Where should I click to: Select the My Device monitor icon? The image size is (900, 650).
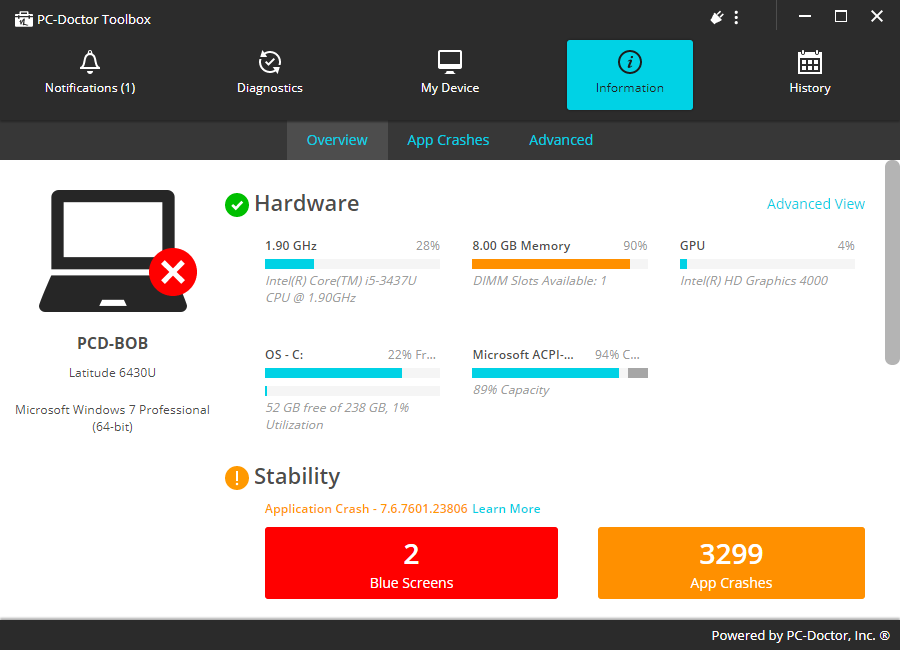(x=450, y=62)
